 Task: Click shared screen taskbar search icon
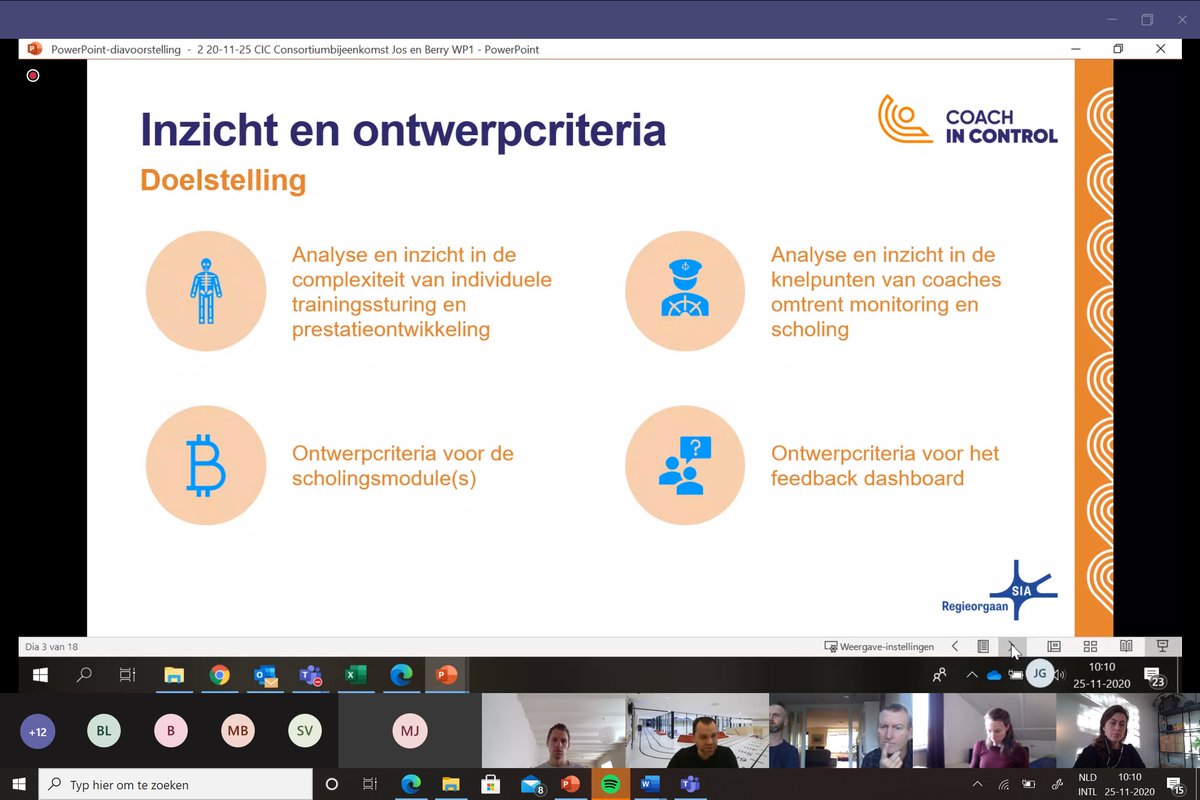pos(84,675)
